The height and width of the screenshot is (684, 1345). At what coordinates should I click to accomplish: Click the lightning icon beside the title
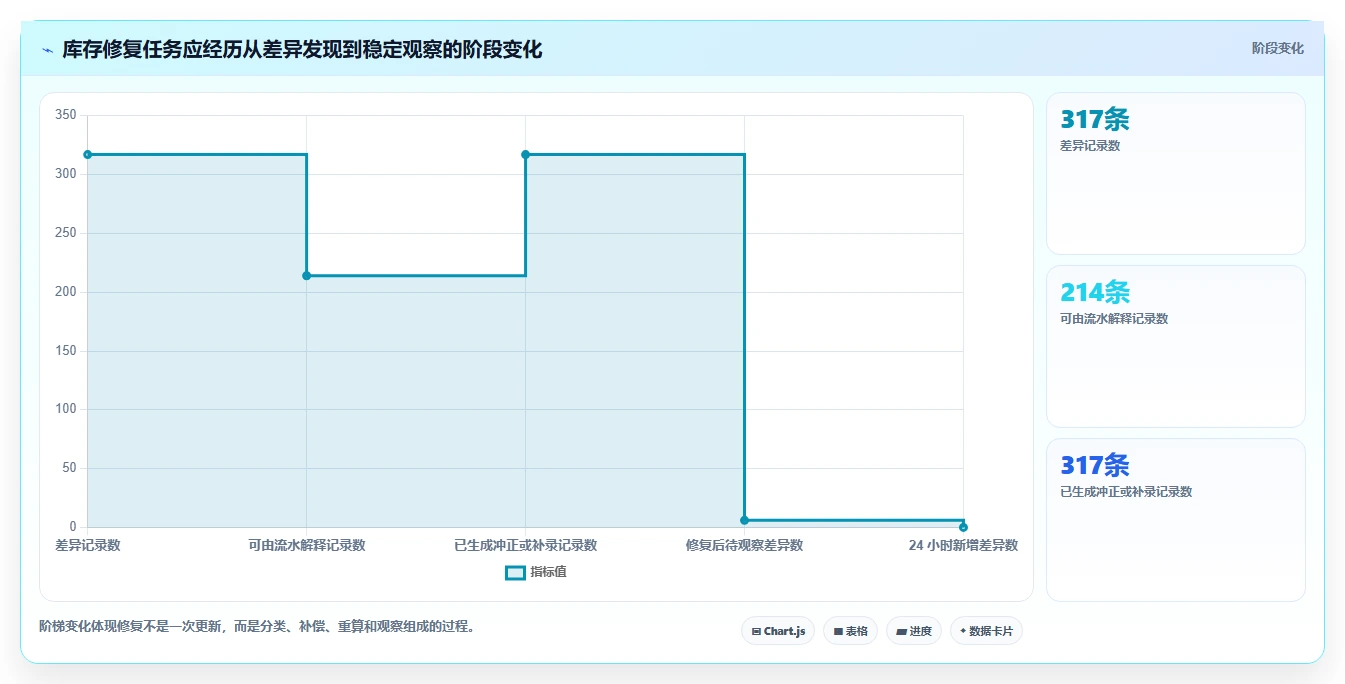tap(47, 50)
